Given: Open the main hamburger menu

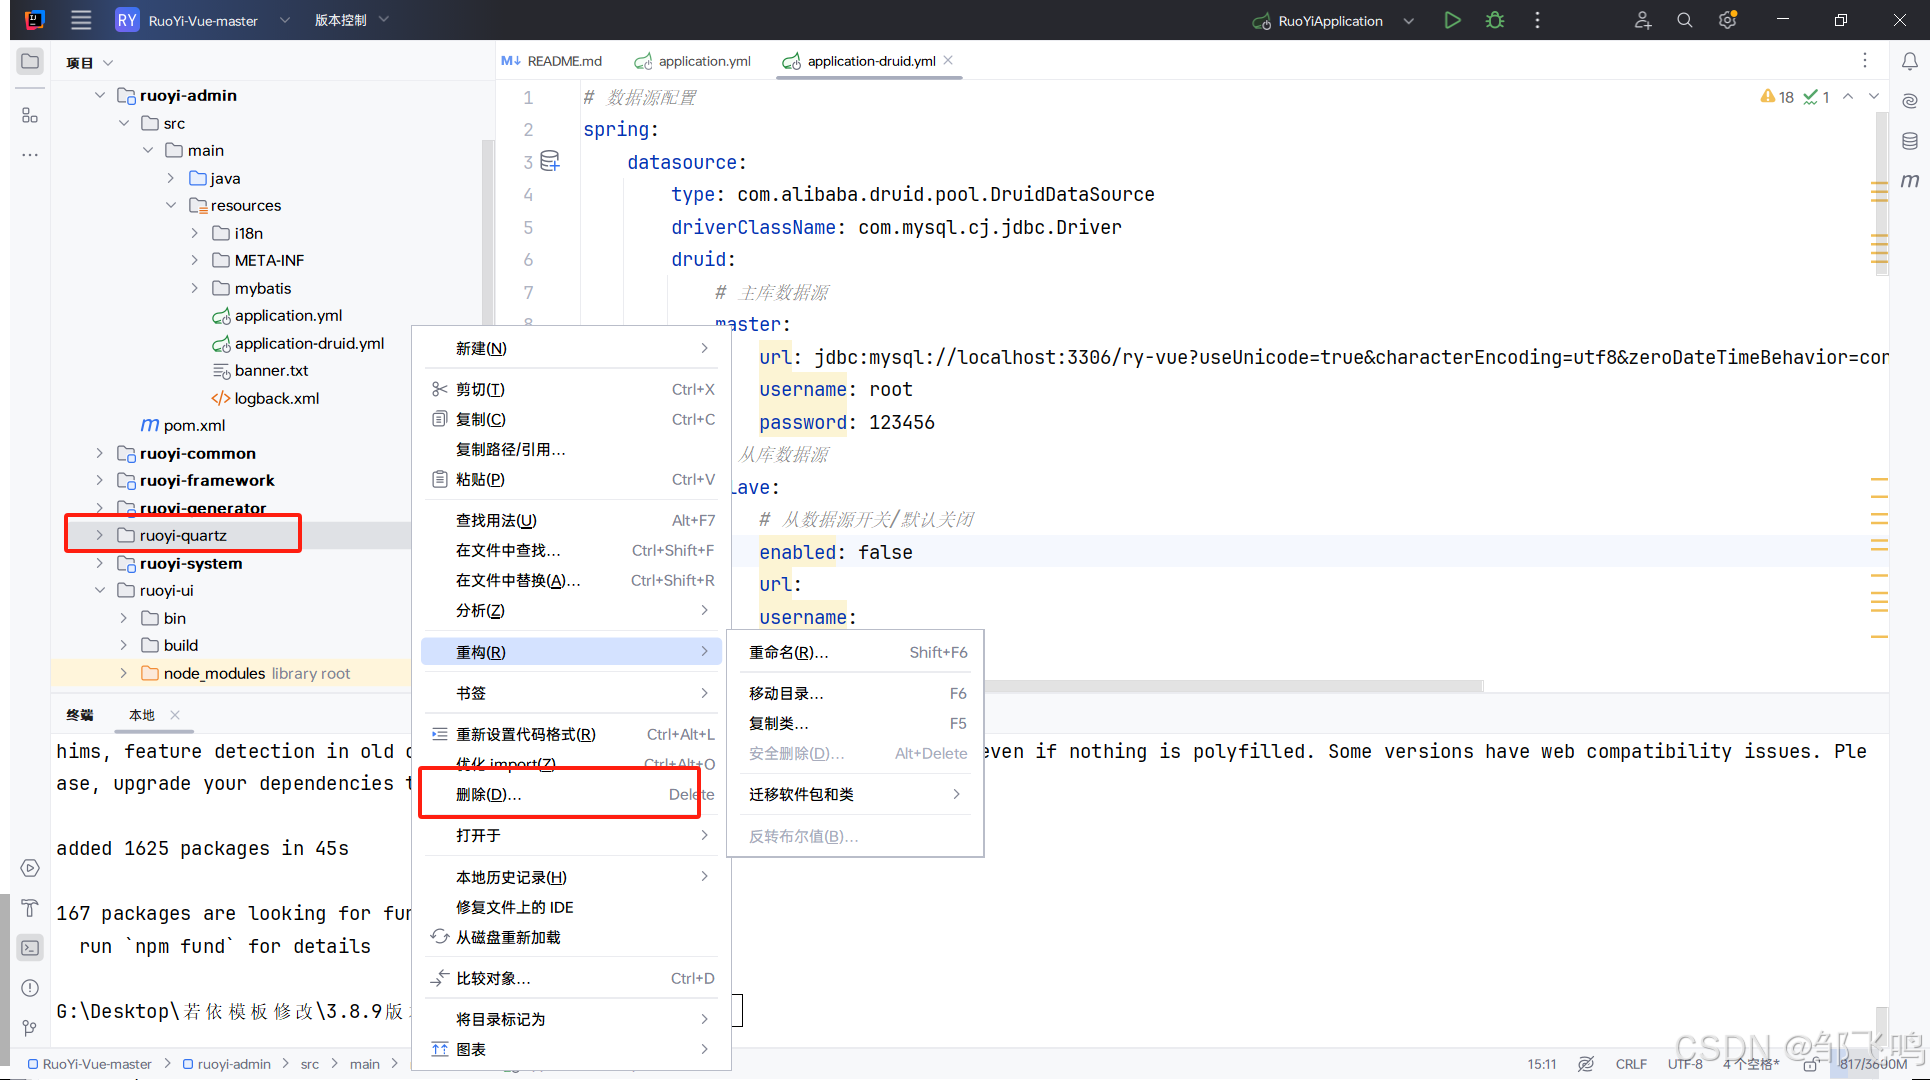Looking at the screenshot, I should [81, 20].
